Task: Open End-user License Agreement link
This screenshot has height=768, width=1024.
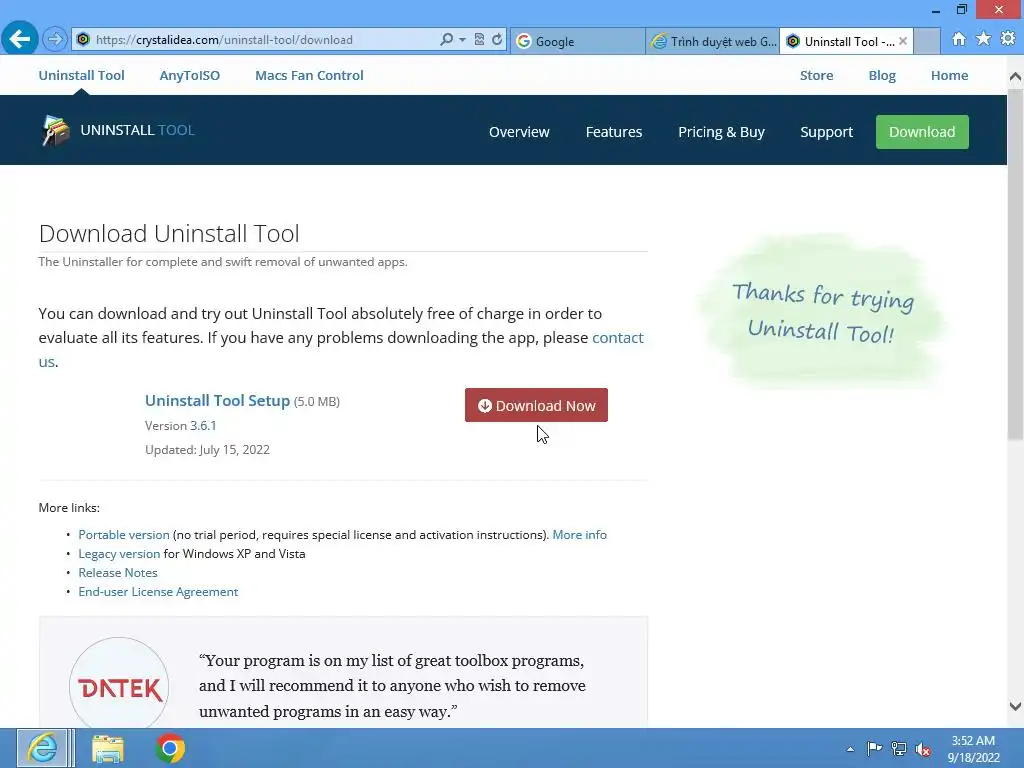Action: tap(158, 592)
